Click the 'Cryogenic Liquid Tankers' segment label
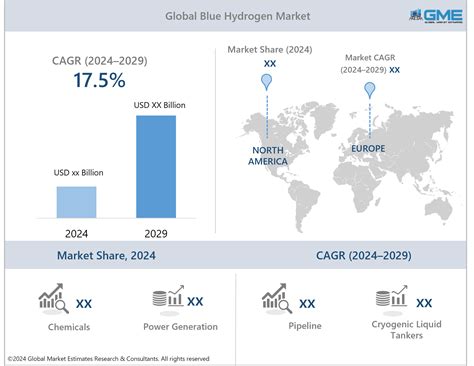Image resolution: width=474 pixels, height=366 pixels. tap(406, 330)
